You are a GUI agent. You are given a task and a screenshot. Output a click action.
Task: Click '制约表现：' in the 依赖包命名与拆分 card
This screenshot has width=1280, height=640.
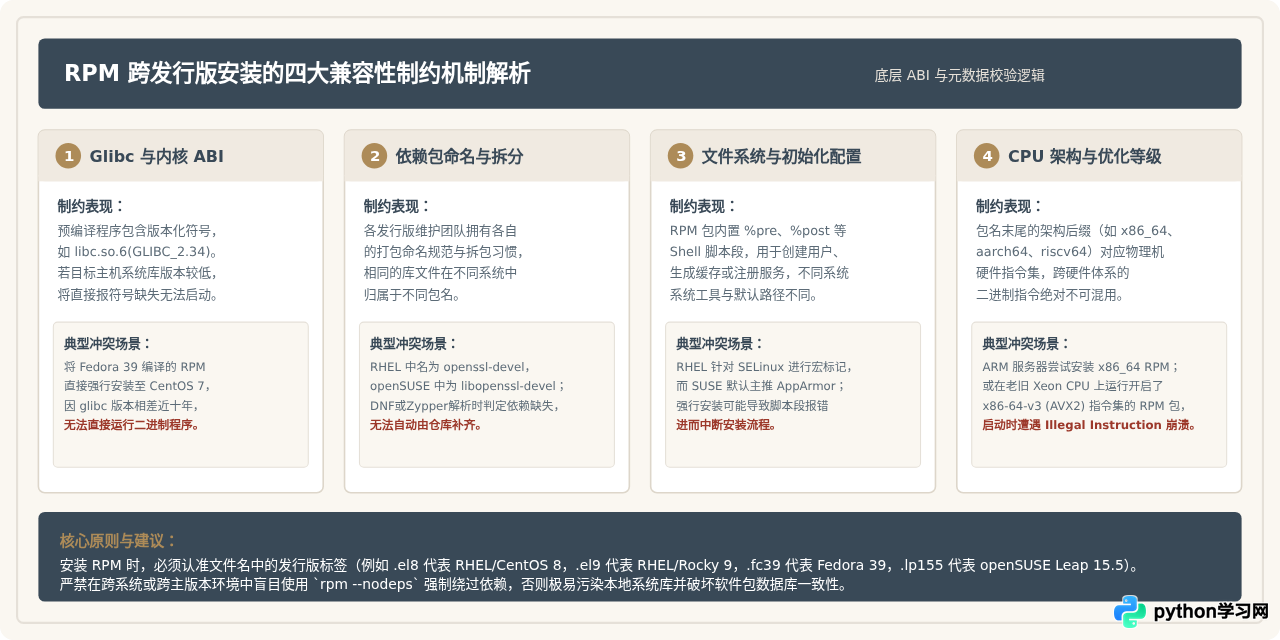pyautogui.click(x=398, y=206)
